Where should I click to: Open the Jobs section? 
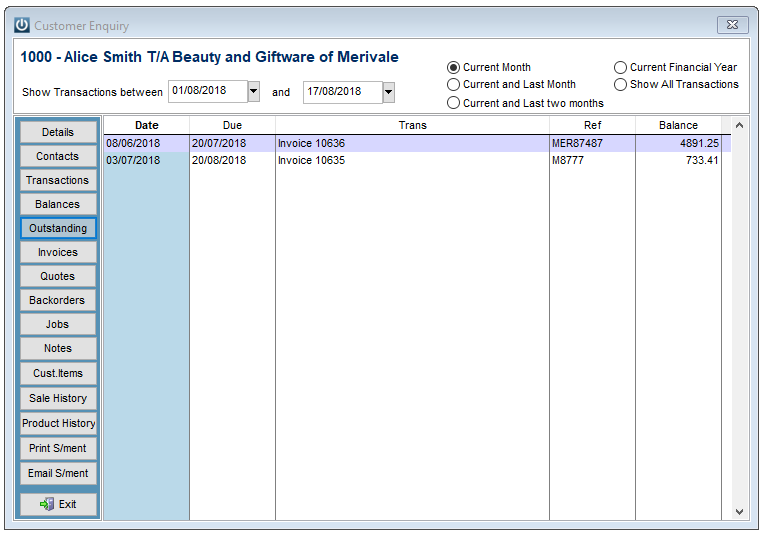(x=58, y=324)
